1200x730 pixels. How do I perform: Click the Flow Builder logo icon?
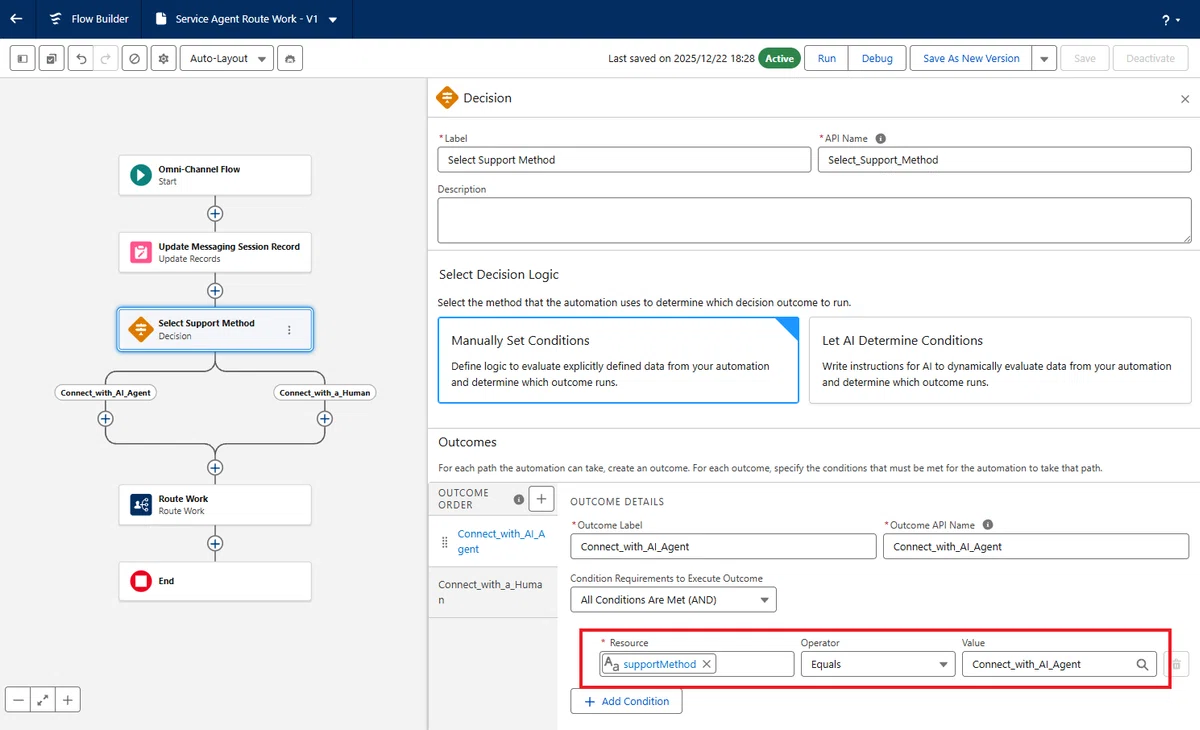click(x=54, y=19)
